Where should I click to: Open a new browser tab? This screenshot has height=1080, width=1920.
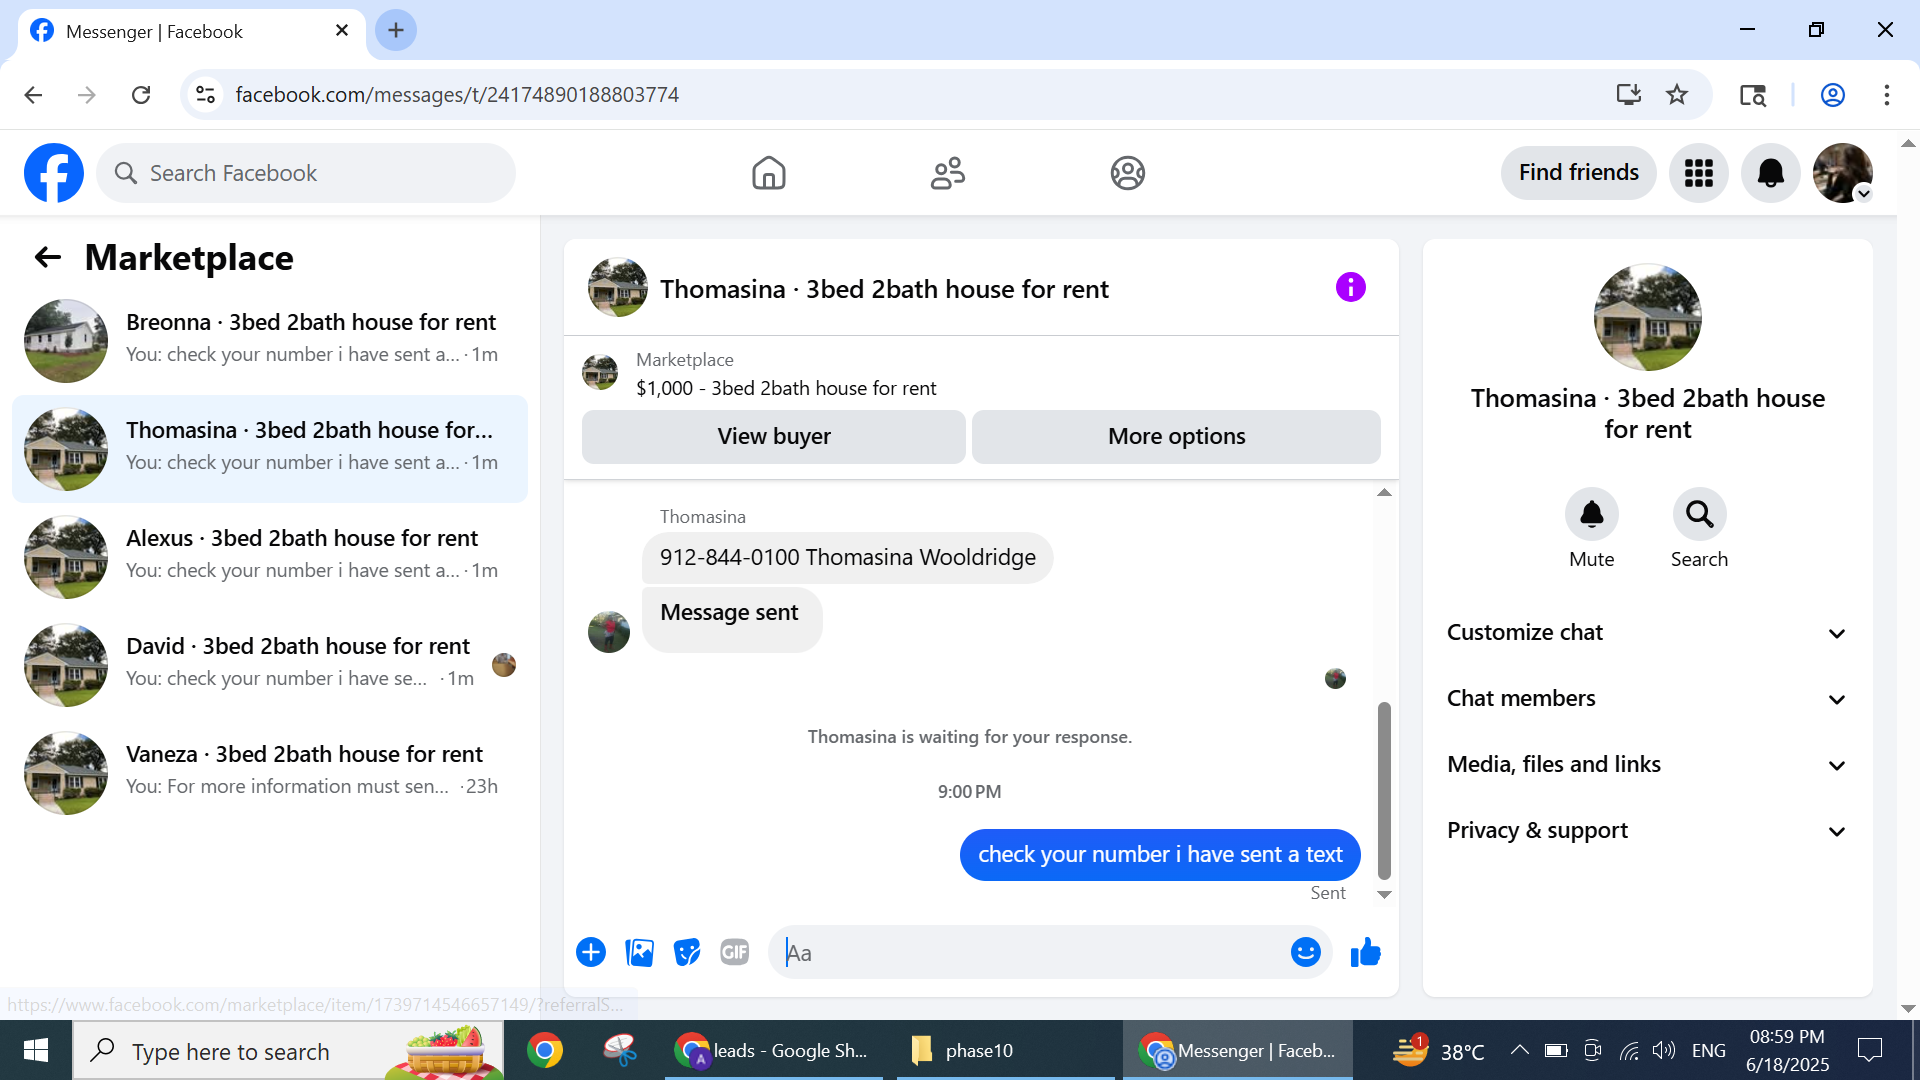[x=396, y=31]
